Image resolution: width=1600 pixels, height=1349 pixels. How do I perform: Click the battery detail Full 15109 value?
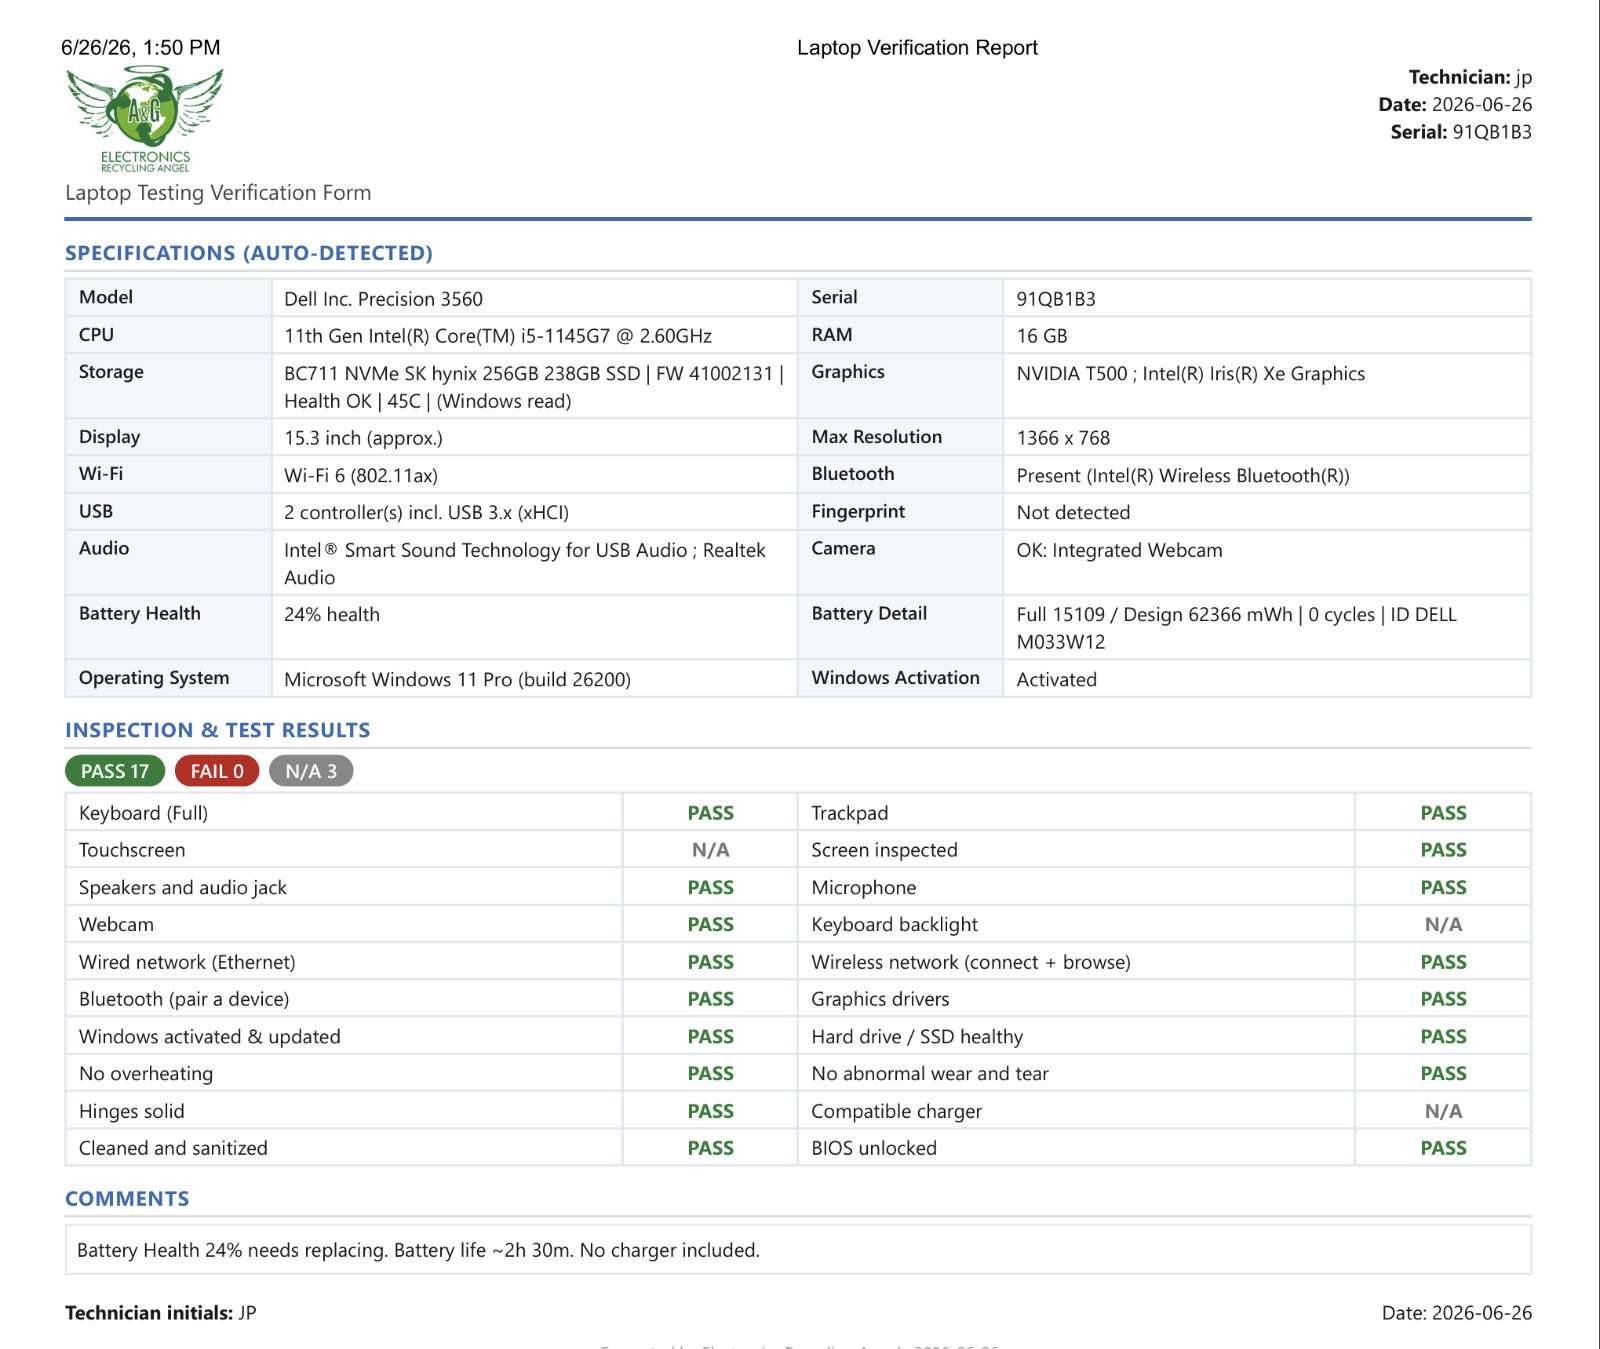tap(1236, 628)
